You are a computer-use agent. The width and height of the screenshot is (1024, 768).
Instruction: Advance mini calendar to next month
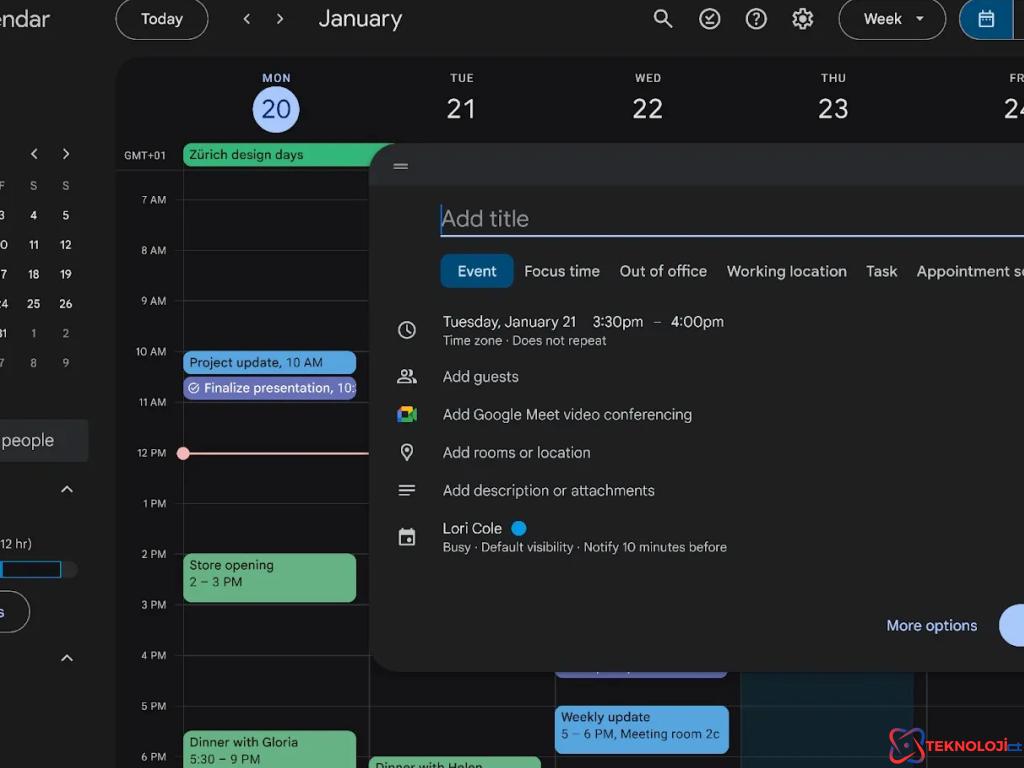click(x=66, y=154)
